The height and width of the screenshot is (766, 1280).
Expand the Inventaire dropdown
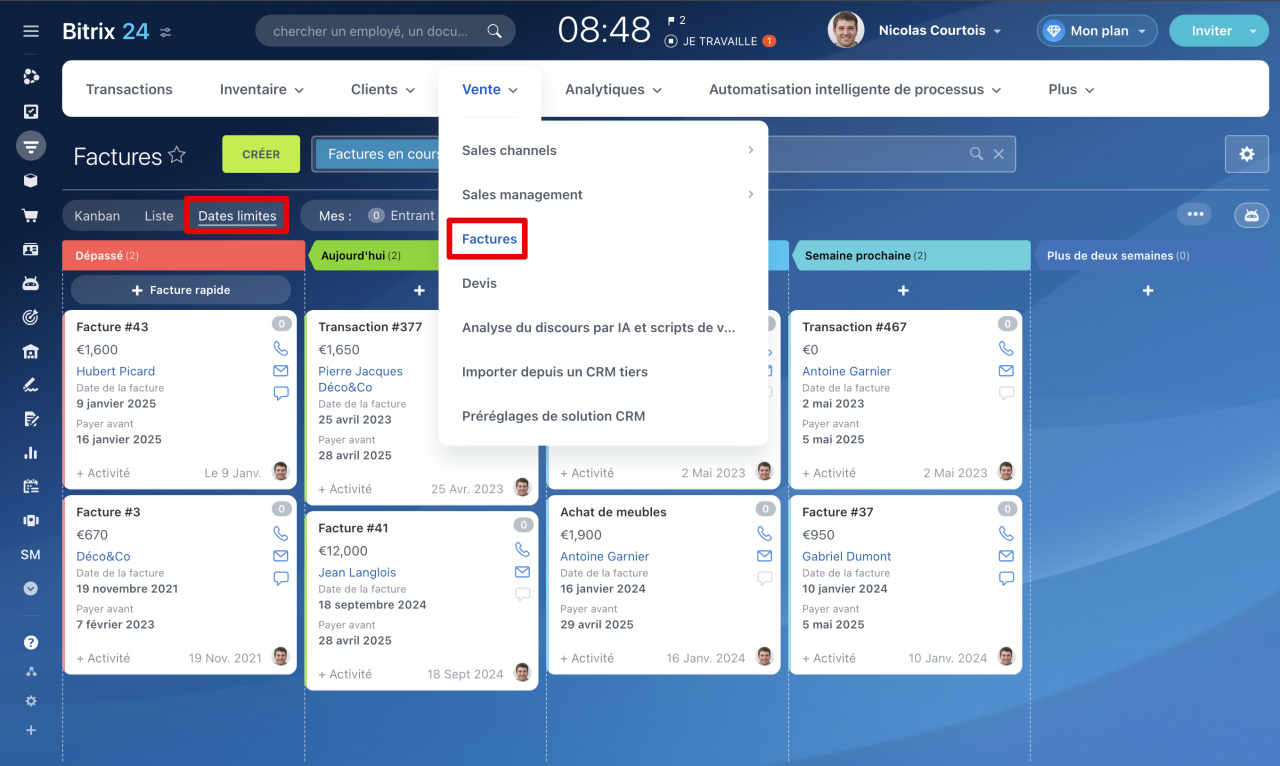click(x=262, y=90)
